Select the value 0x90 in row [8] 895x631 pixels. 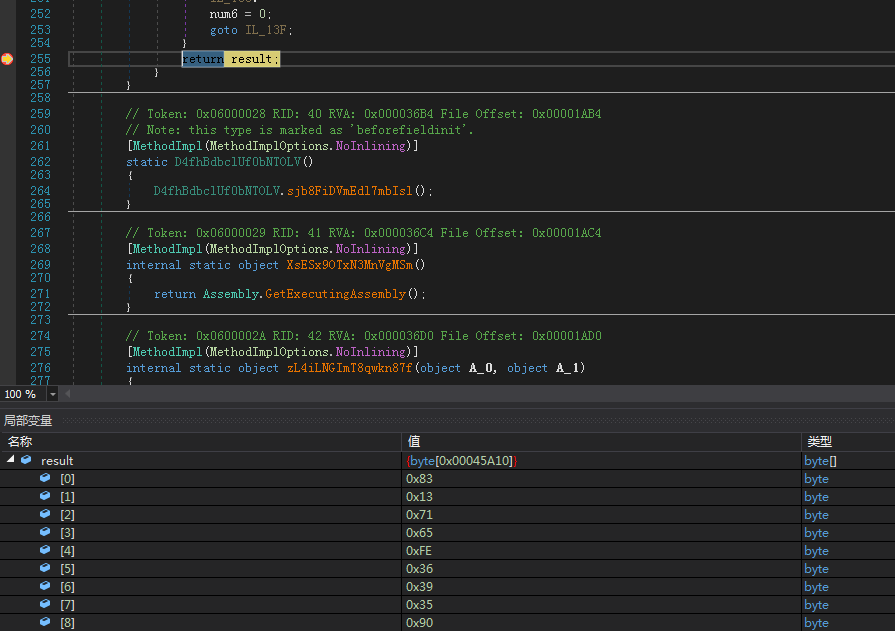420,622
